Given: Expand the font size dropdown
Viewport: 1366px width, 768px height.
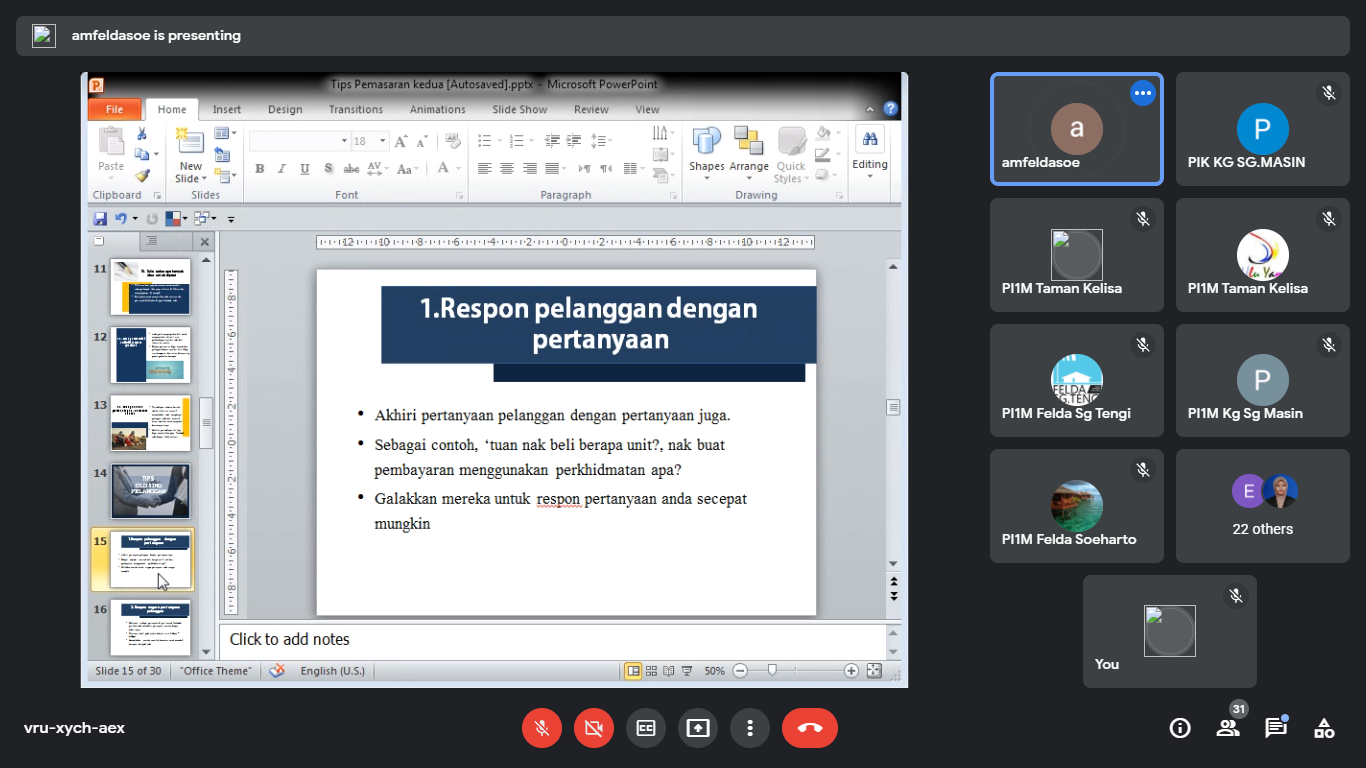Looking at the screenshot, I should click(x=382, y=141).
